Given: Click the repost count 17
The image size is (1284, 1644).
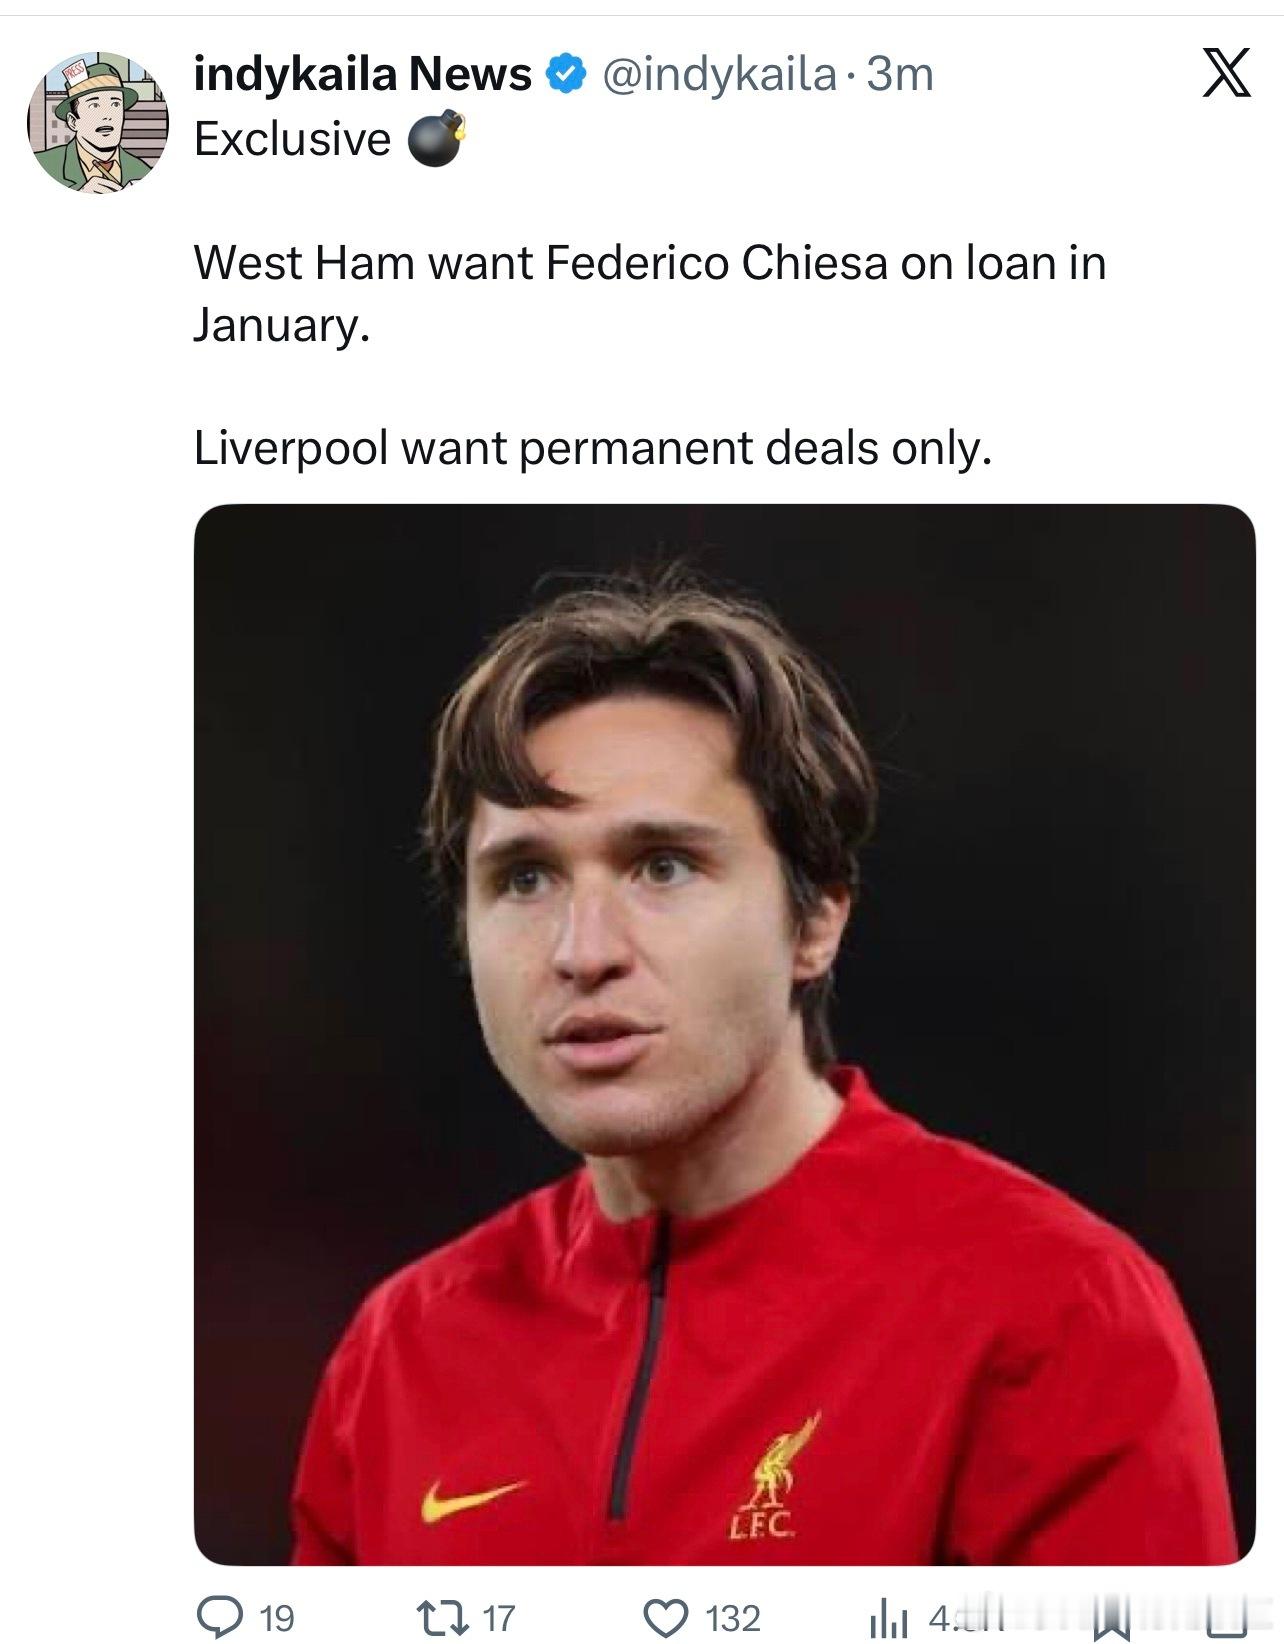Looking at the screenshot, I should pyautogui.click(x=498, y=1618).
